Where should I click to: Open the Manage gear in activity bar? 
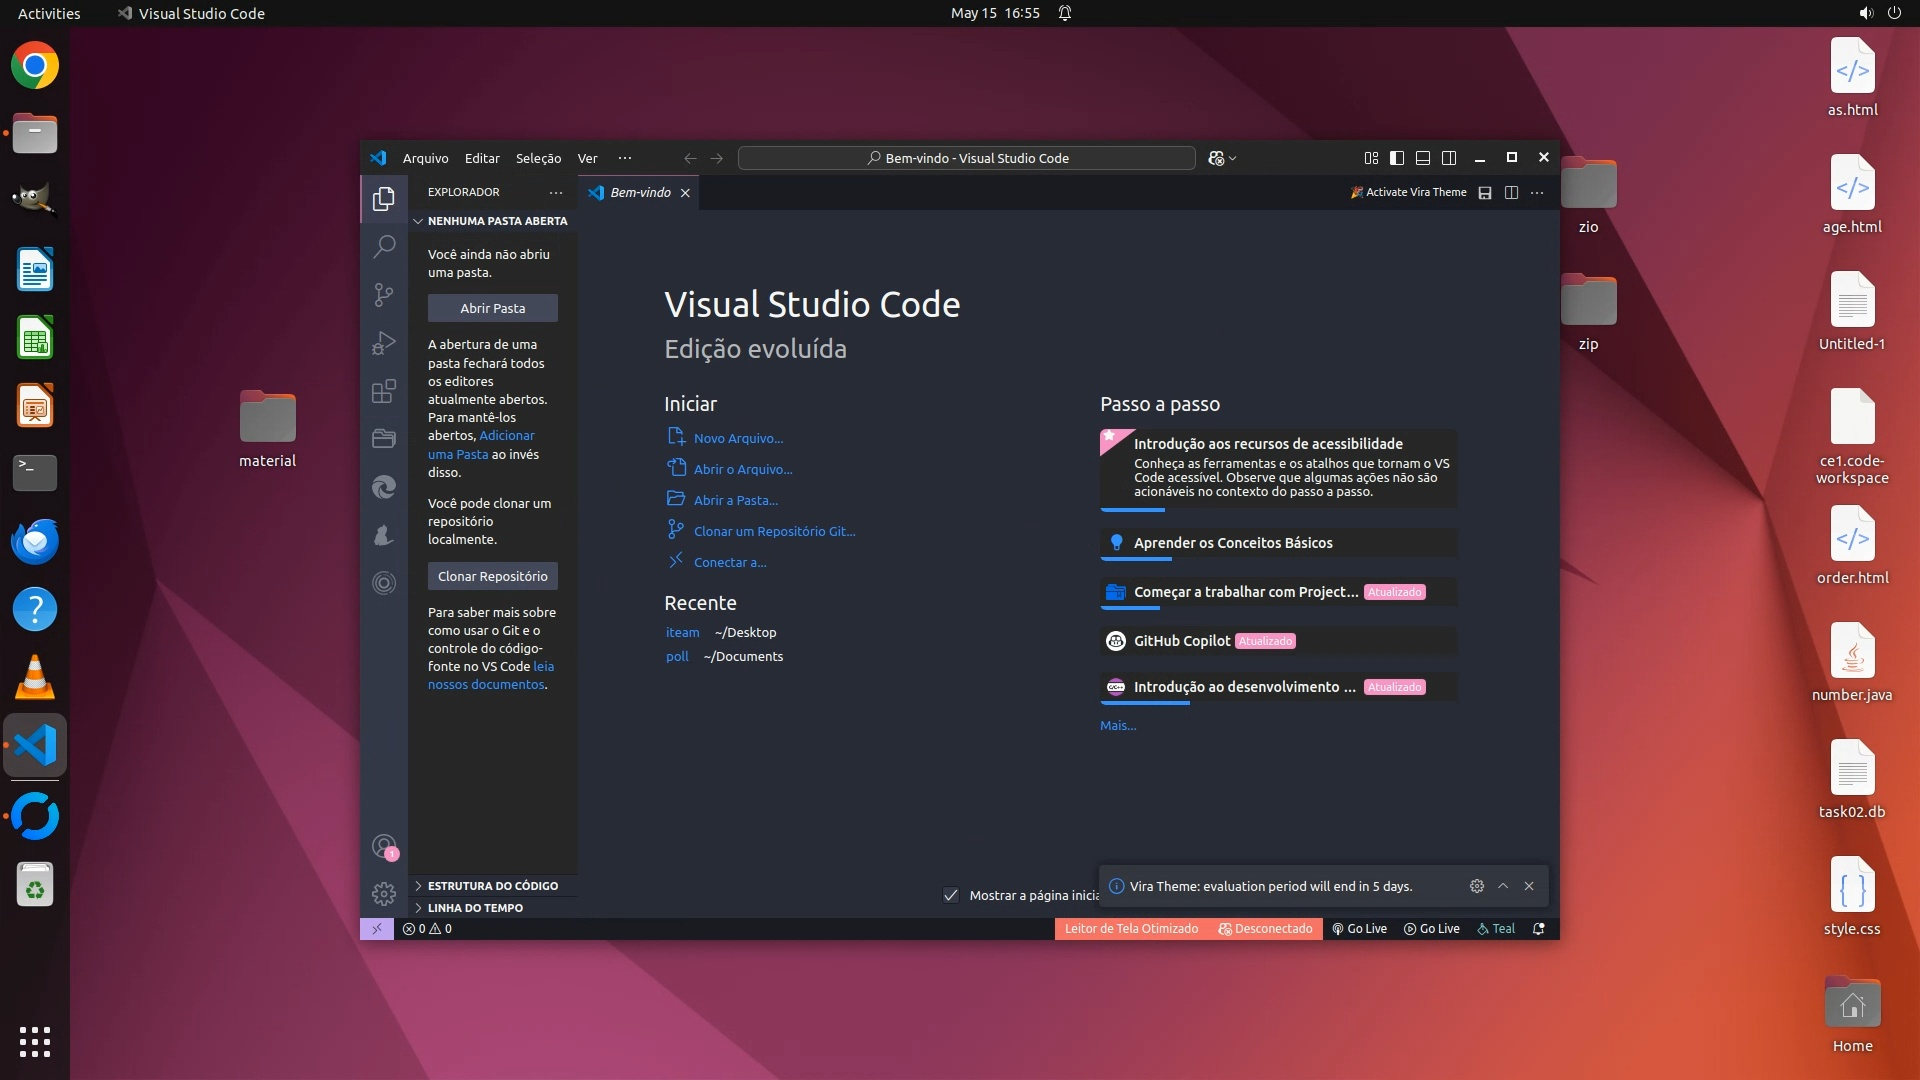(384, 893)
